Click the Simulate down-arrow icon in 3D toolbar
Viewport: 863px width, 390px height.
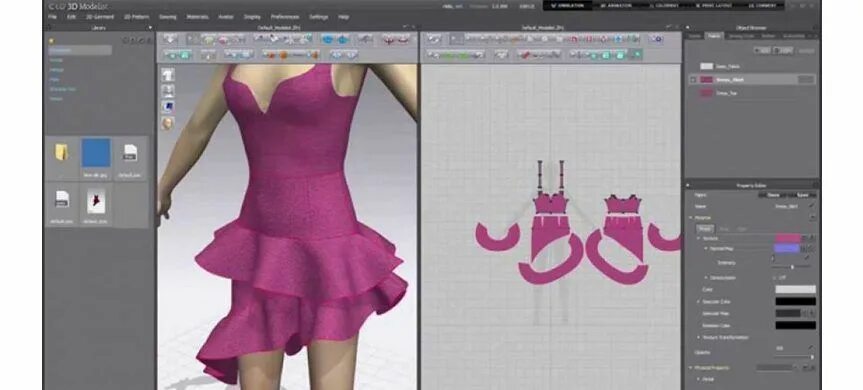coord(170,39)
